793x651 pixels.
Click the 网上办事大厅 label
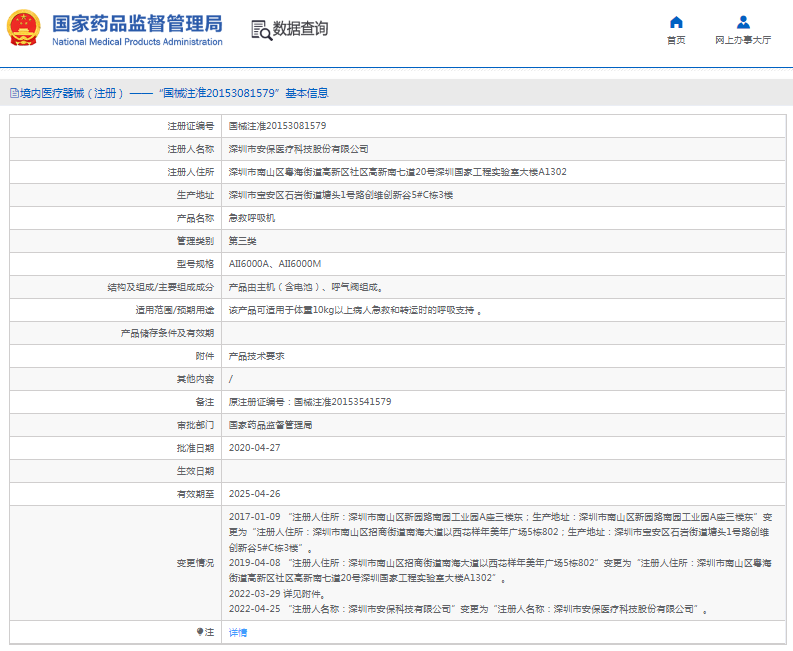coord(743,40)
